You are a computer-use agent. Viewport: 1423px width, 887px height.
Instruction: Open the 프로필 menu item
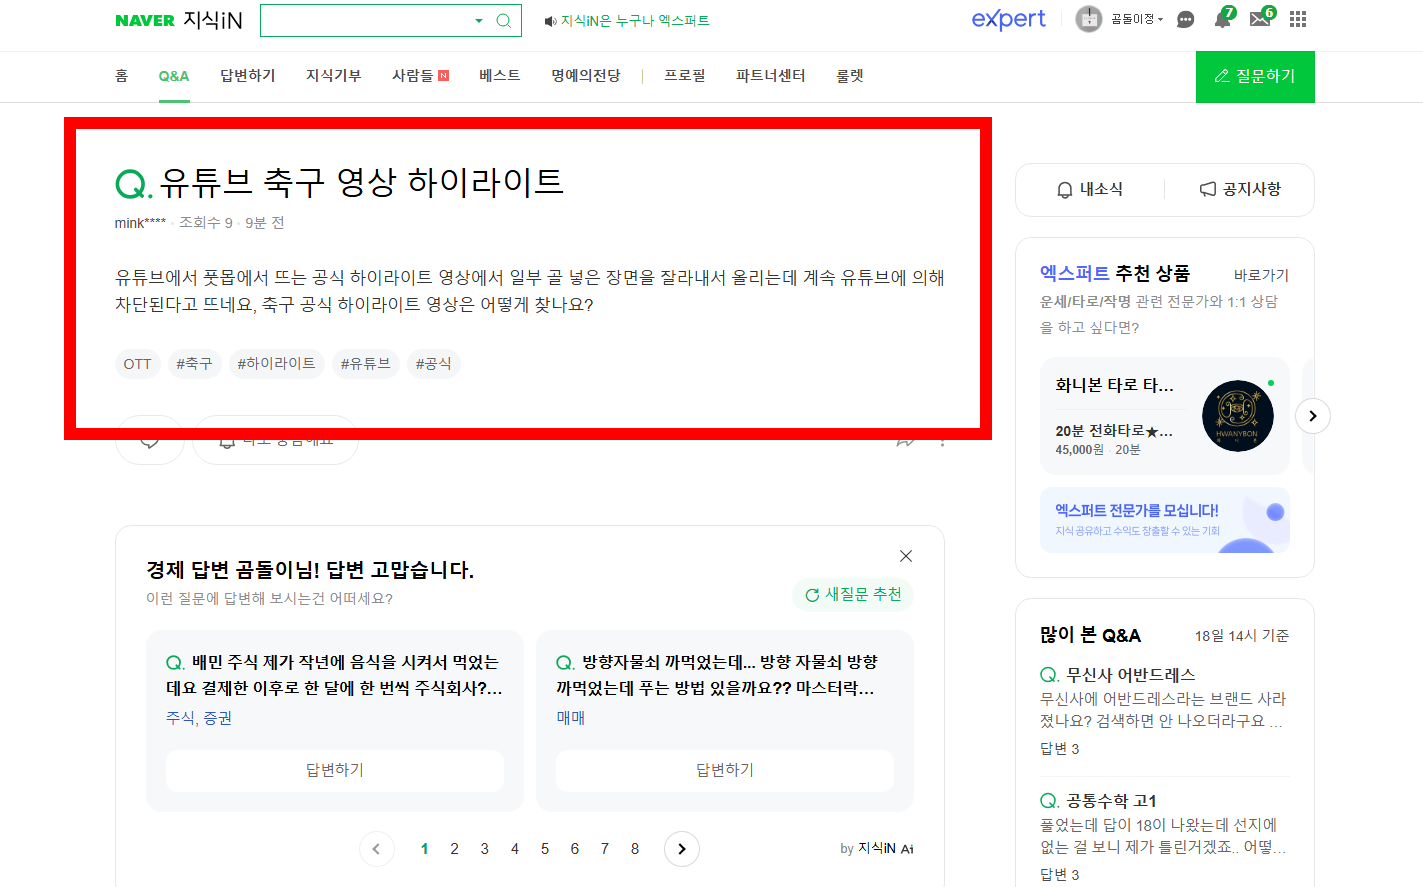coord(684,76)
